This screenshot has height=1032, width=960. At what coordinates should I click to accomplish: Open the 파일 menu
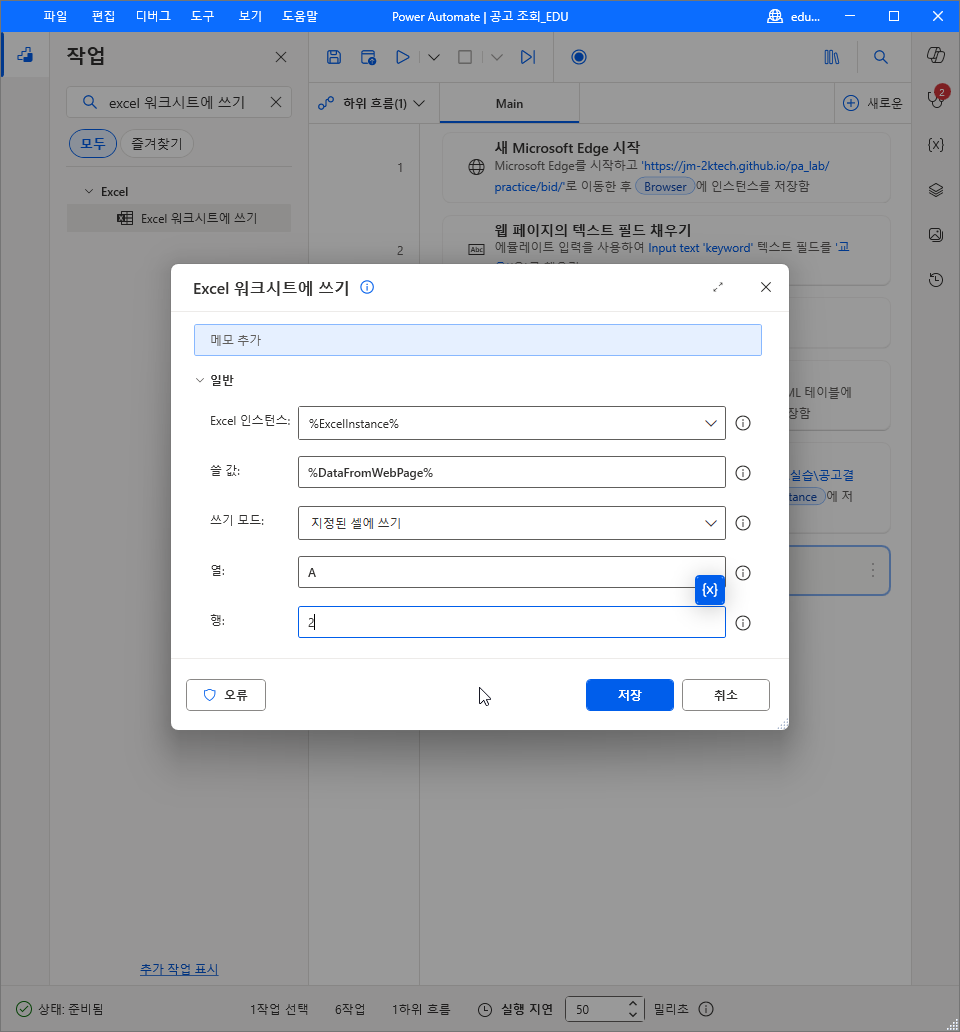point(56,16)
